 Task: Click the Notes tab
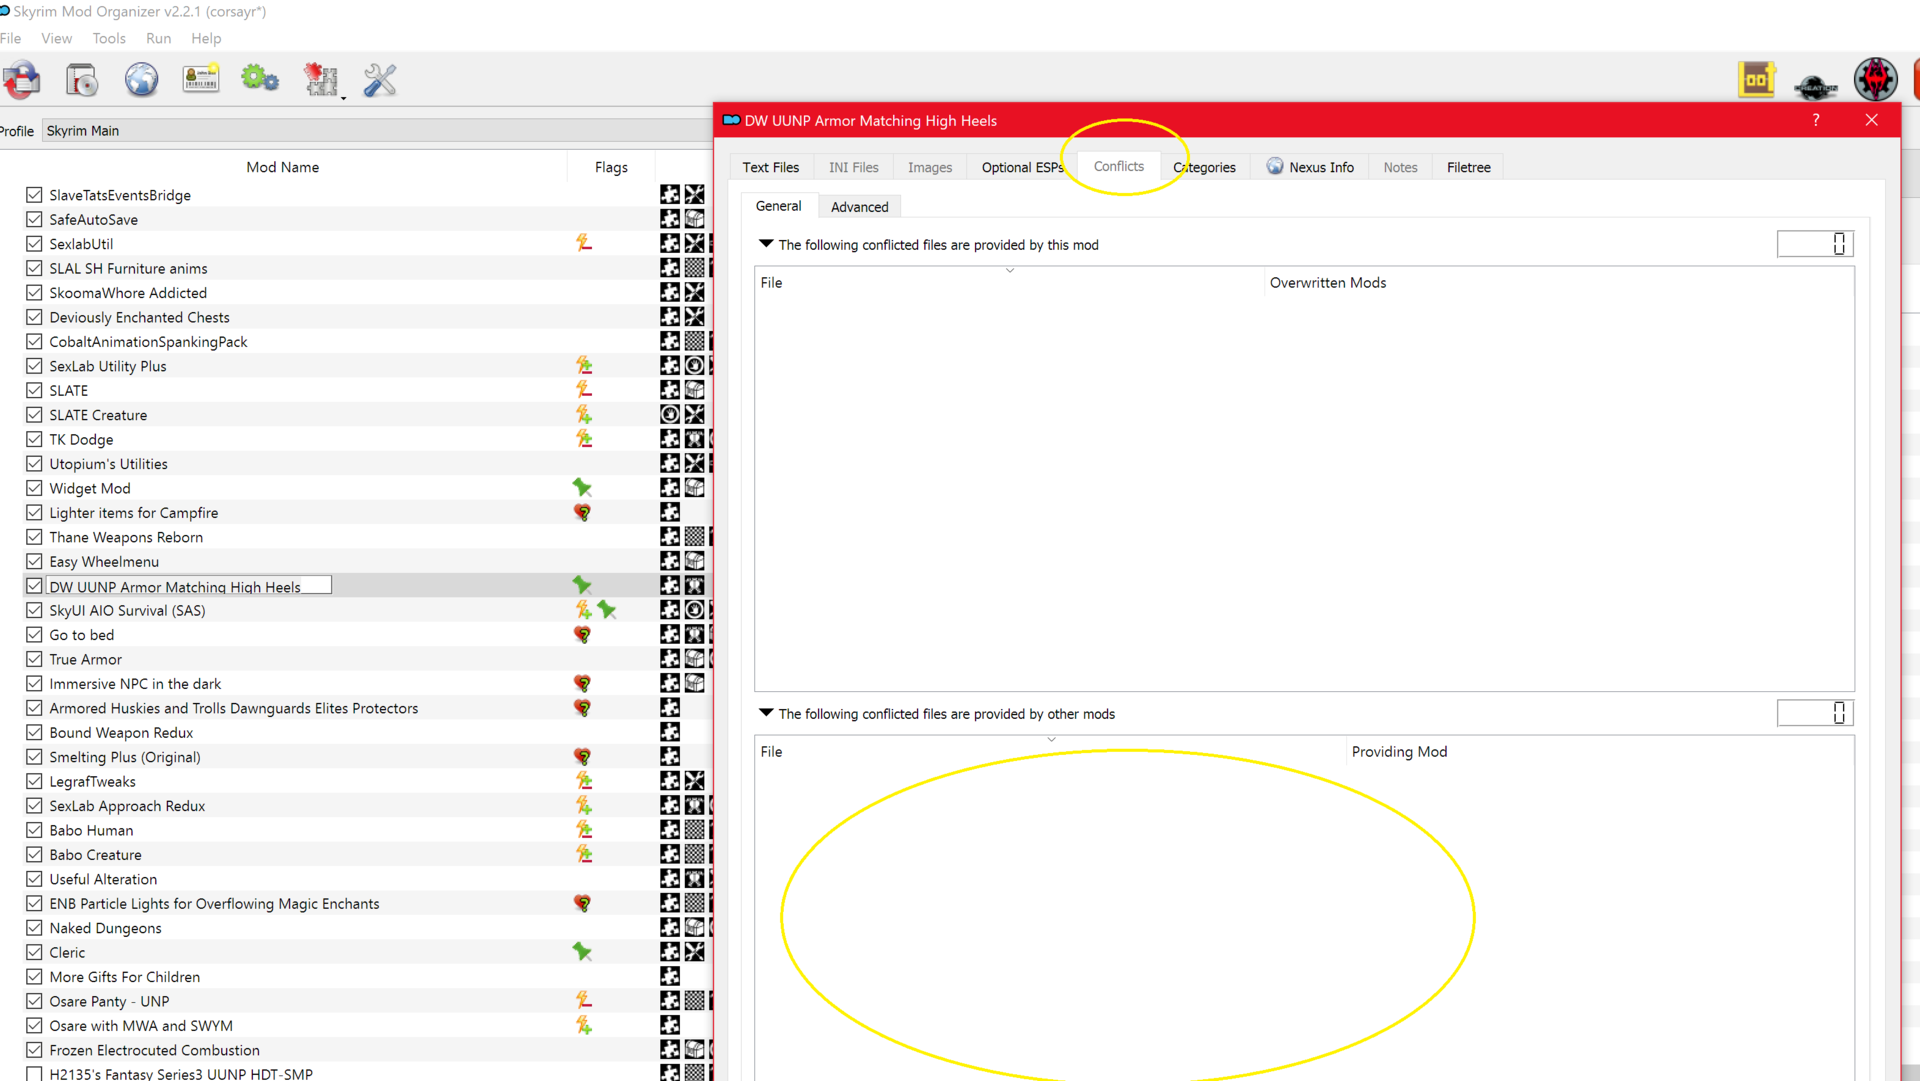coord(1400,167)
